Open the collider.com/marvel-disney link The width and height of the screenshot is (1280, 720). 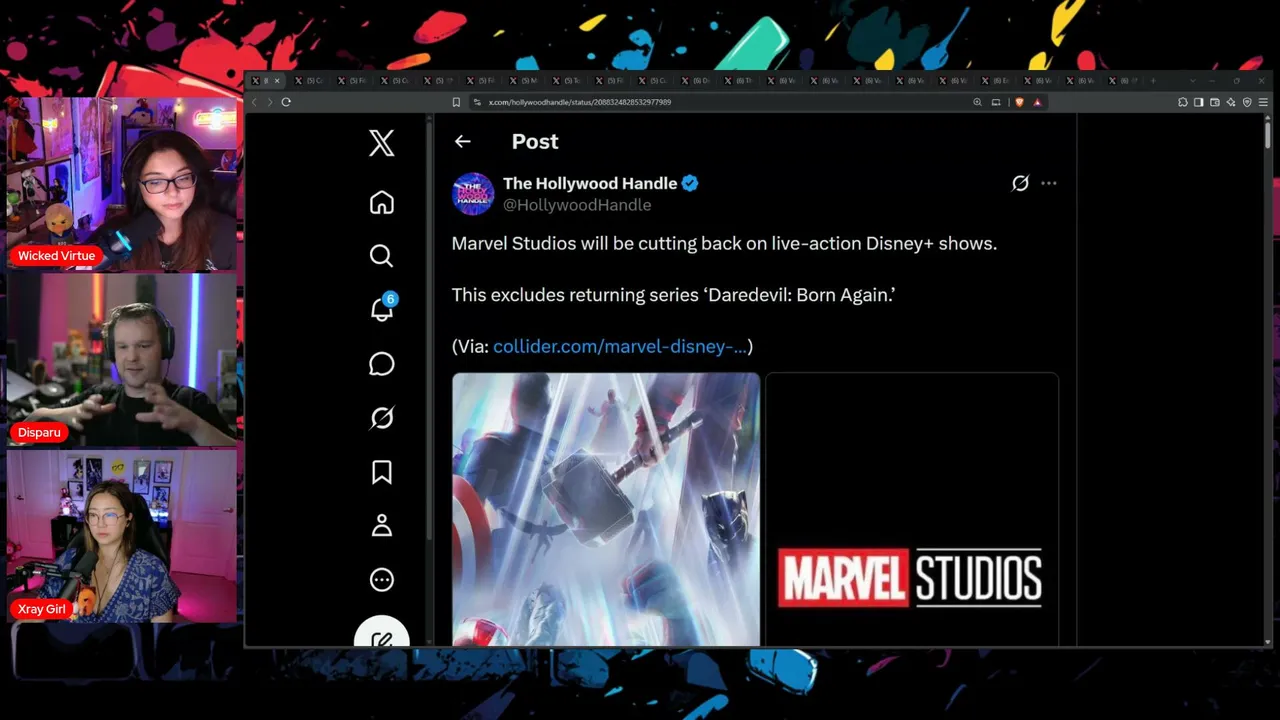(620, 346)
